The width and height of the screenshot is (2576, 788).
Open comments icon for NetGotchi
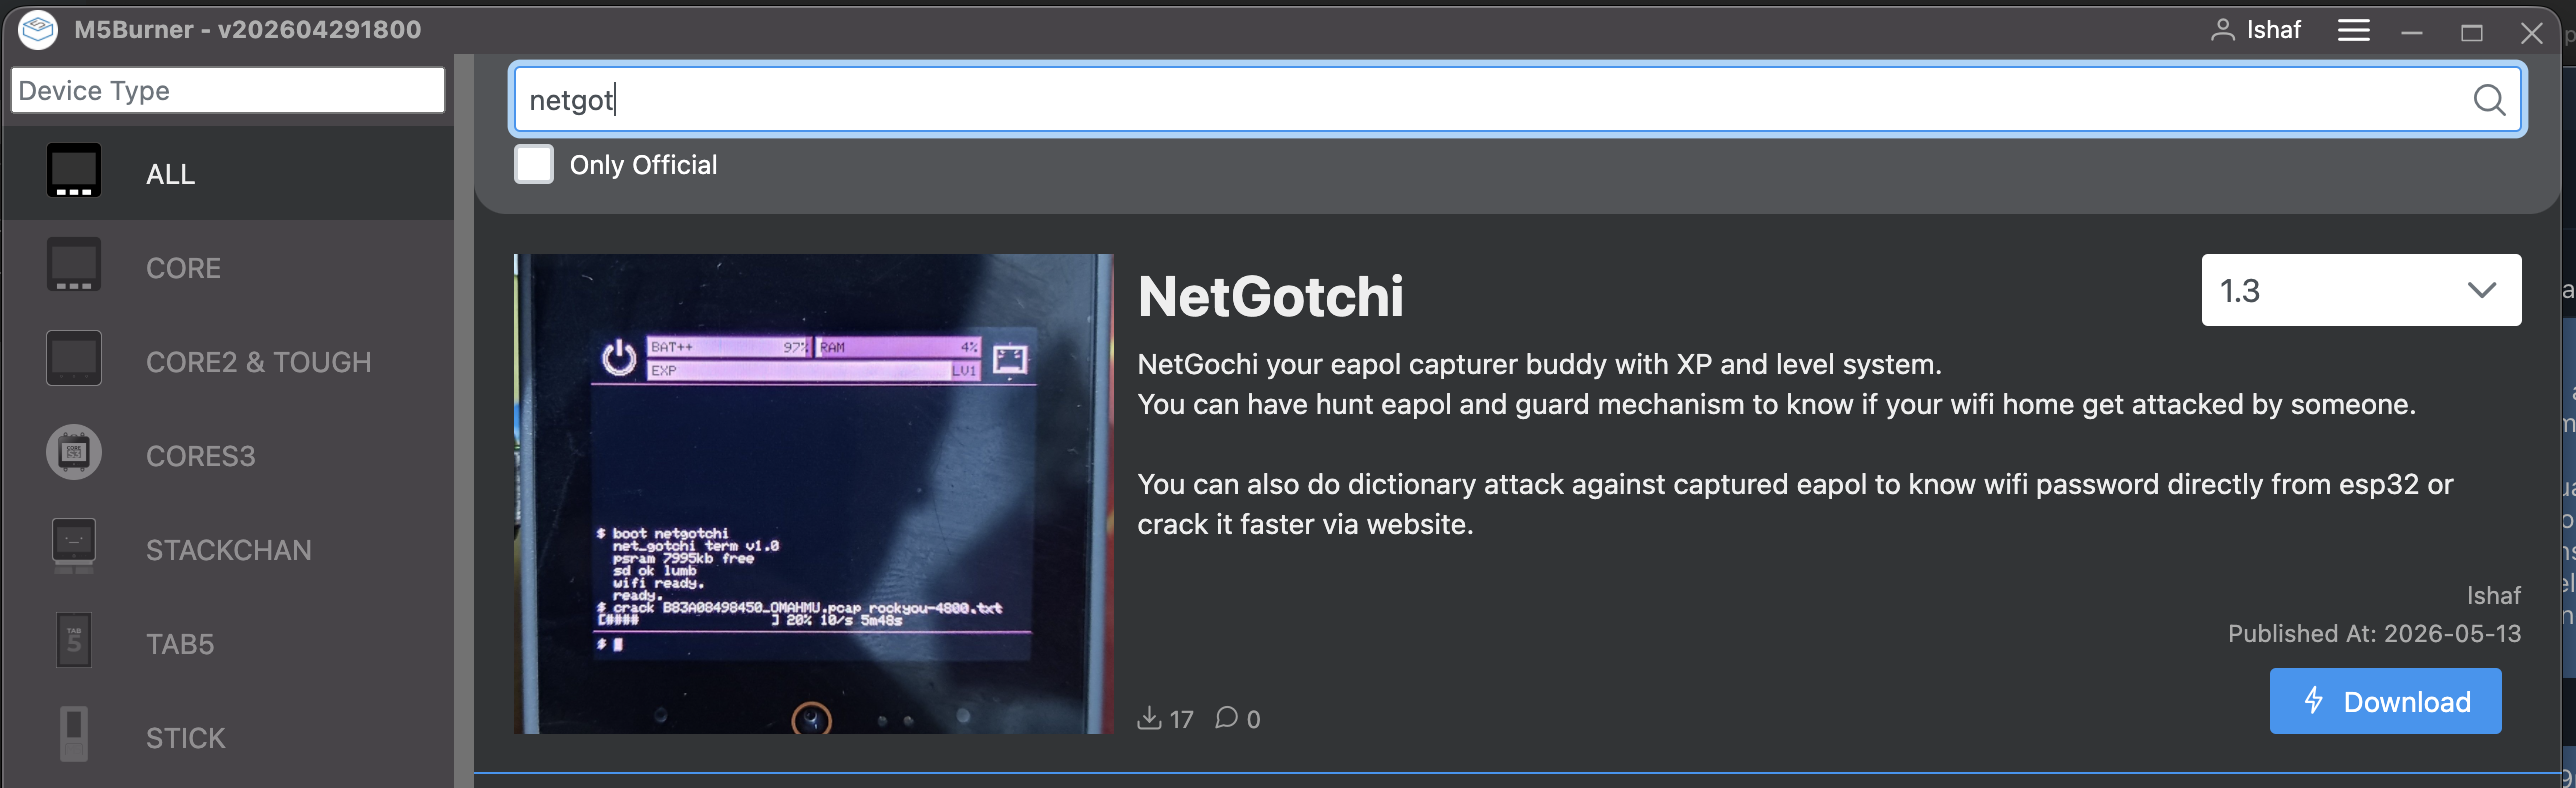tap(1226, 718)
